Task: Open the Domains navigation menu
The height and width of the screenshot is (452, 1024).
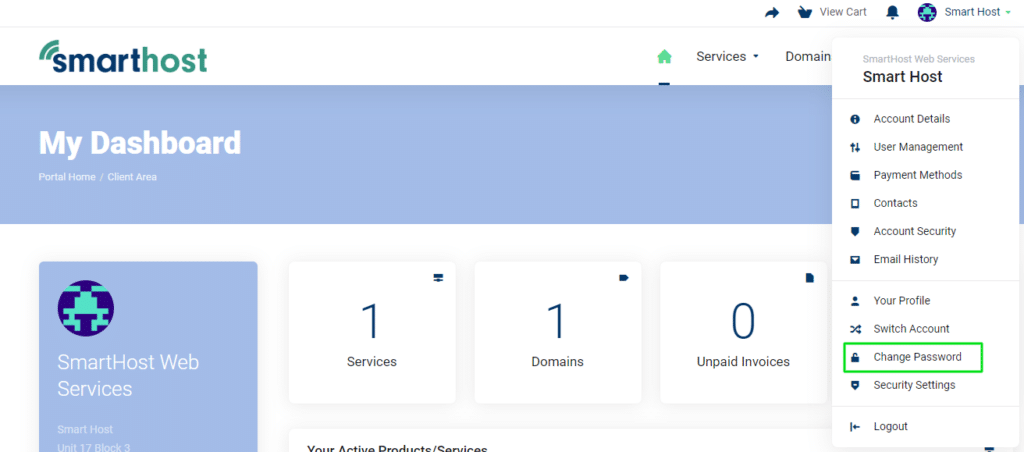Action: pos(807,57)
